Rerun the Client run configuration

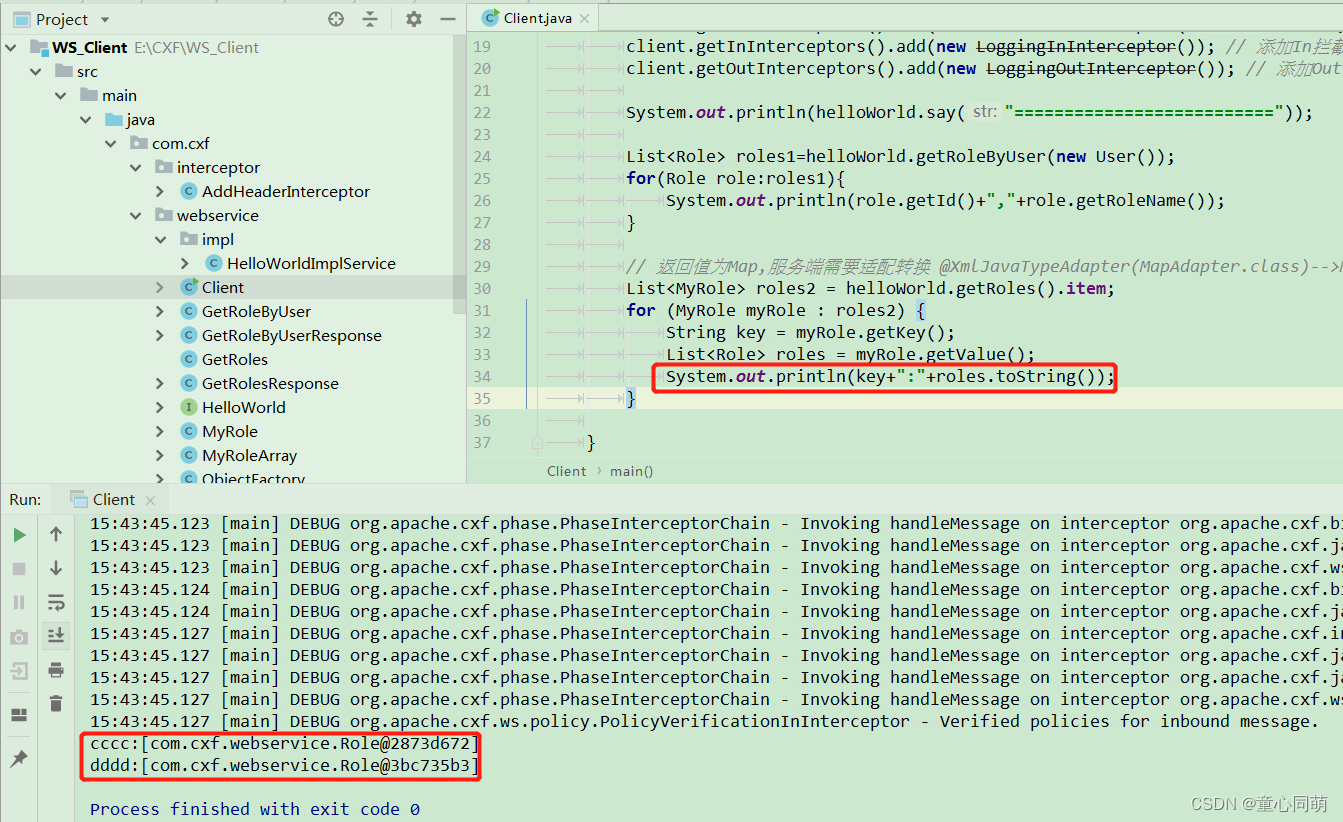[19, 535]
